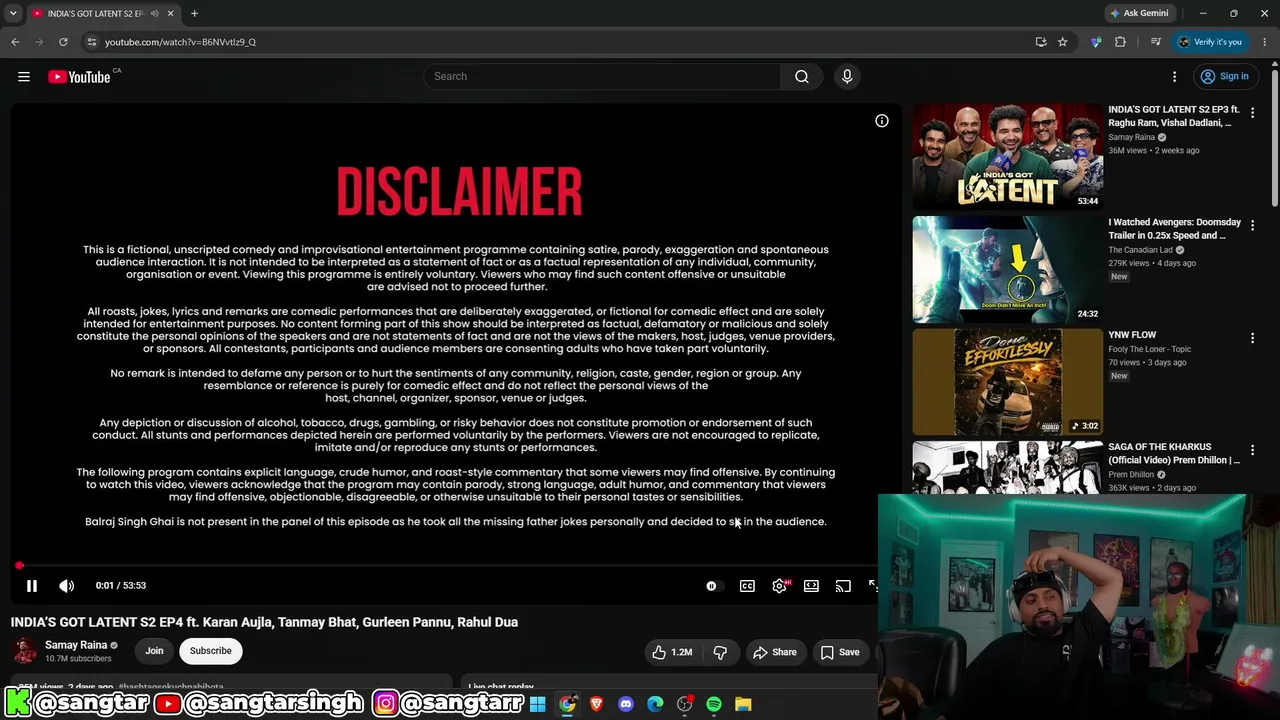This screenshot has height=720, width=1280.
Task: Mute the tab using speaker icon
Action: tap(154, 14)
